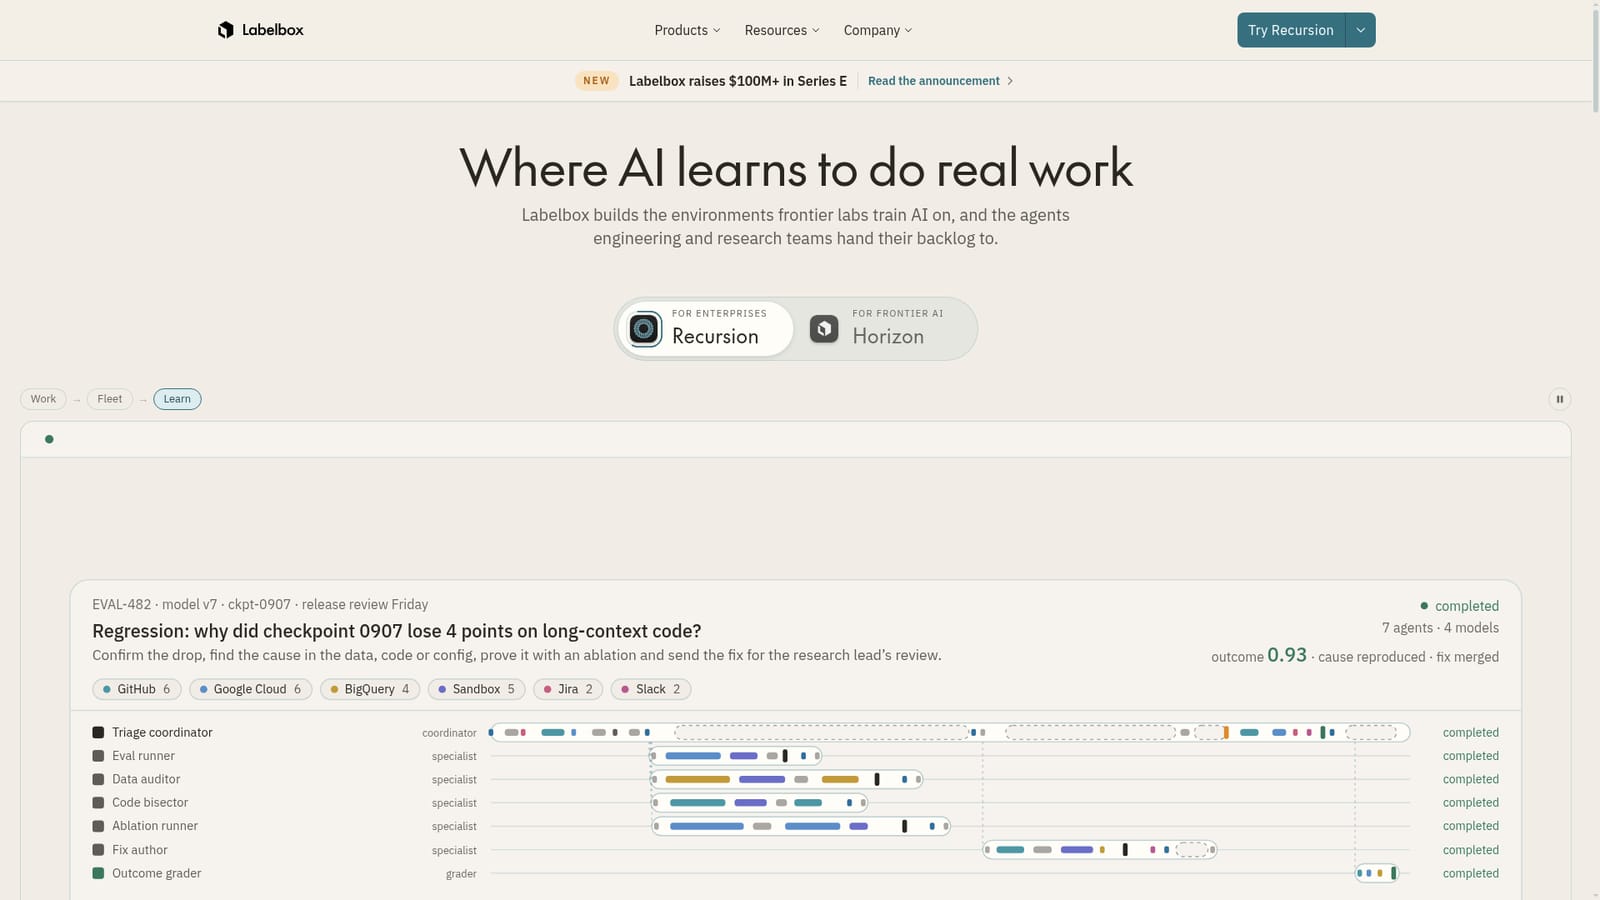Click the outcome 0.93 score
This screenshot has height=900, width=1600.
coord(1287,655)
